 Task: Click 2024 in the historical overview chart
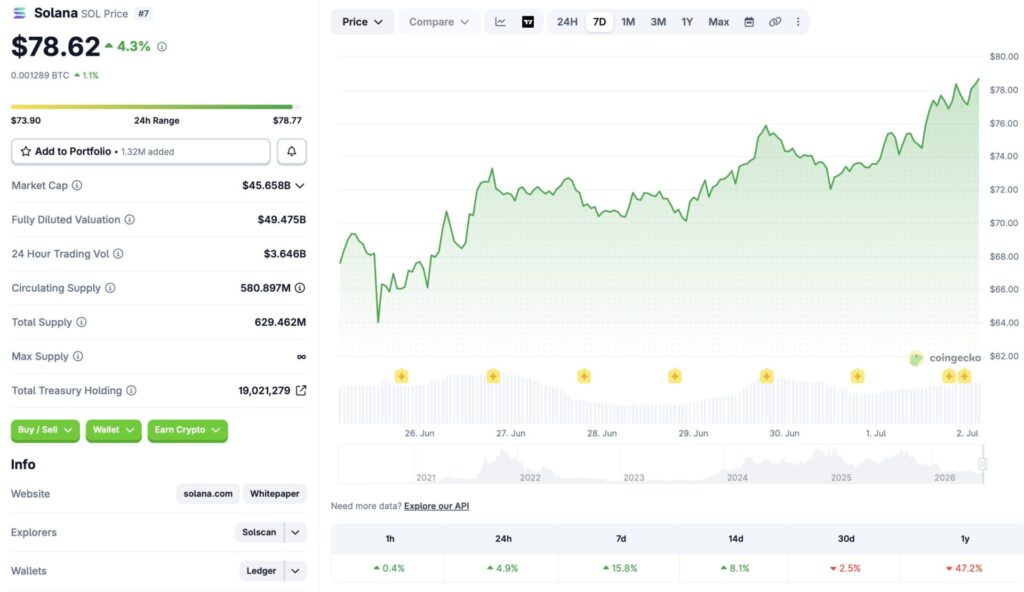[x=737, y=478]
